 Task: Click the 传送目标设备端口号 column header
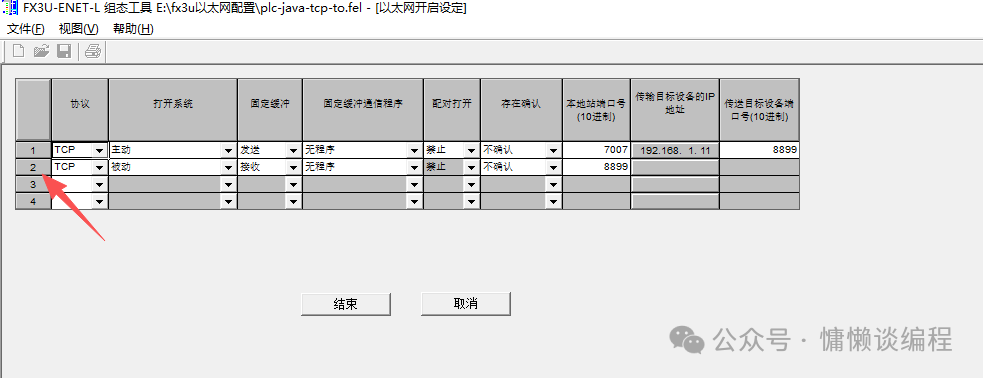[759, 110]
